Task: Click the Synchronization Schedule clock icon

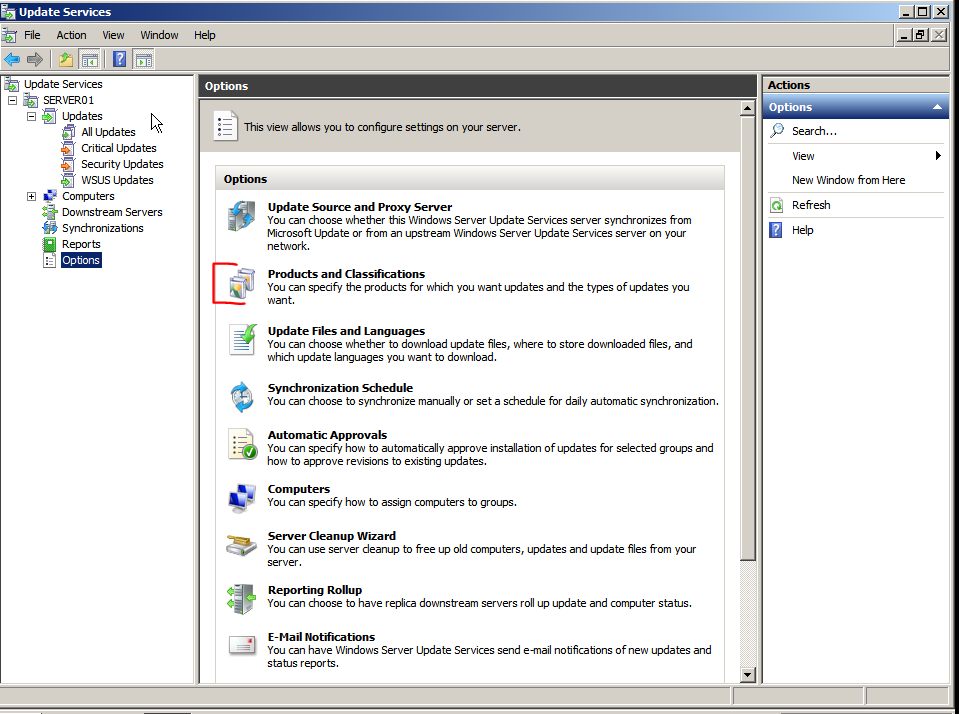Action: pyautogui.click(x=242, y=396)
